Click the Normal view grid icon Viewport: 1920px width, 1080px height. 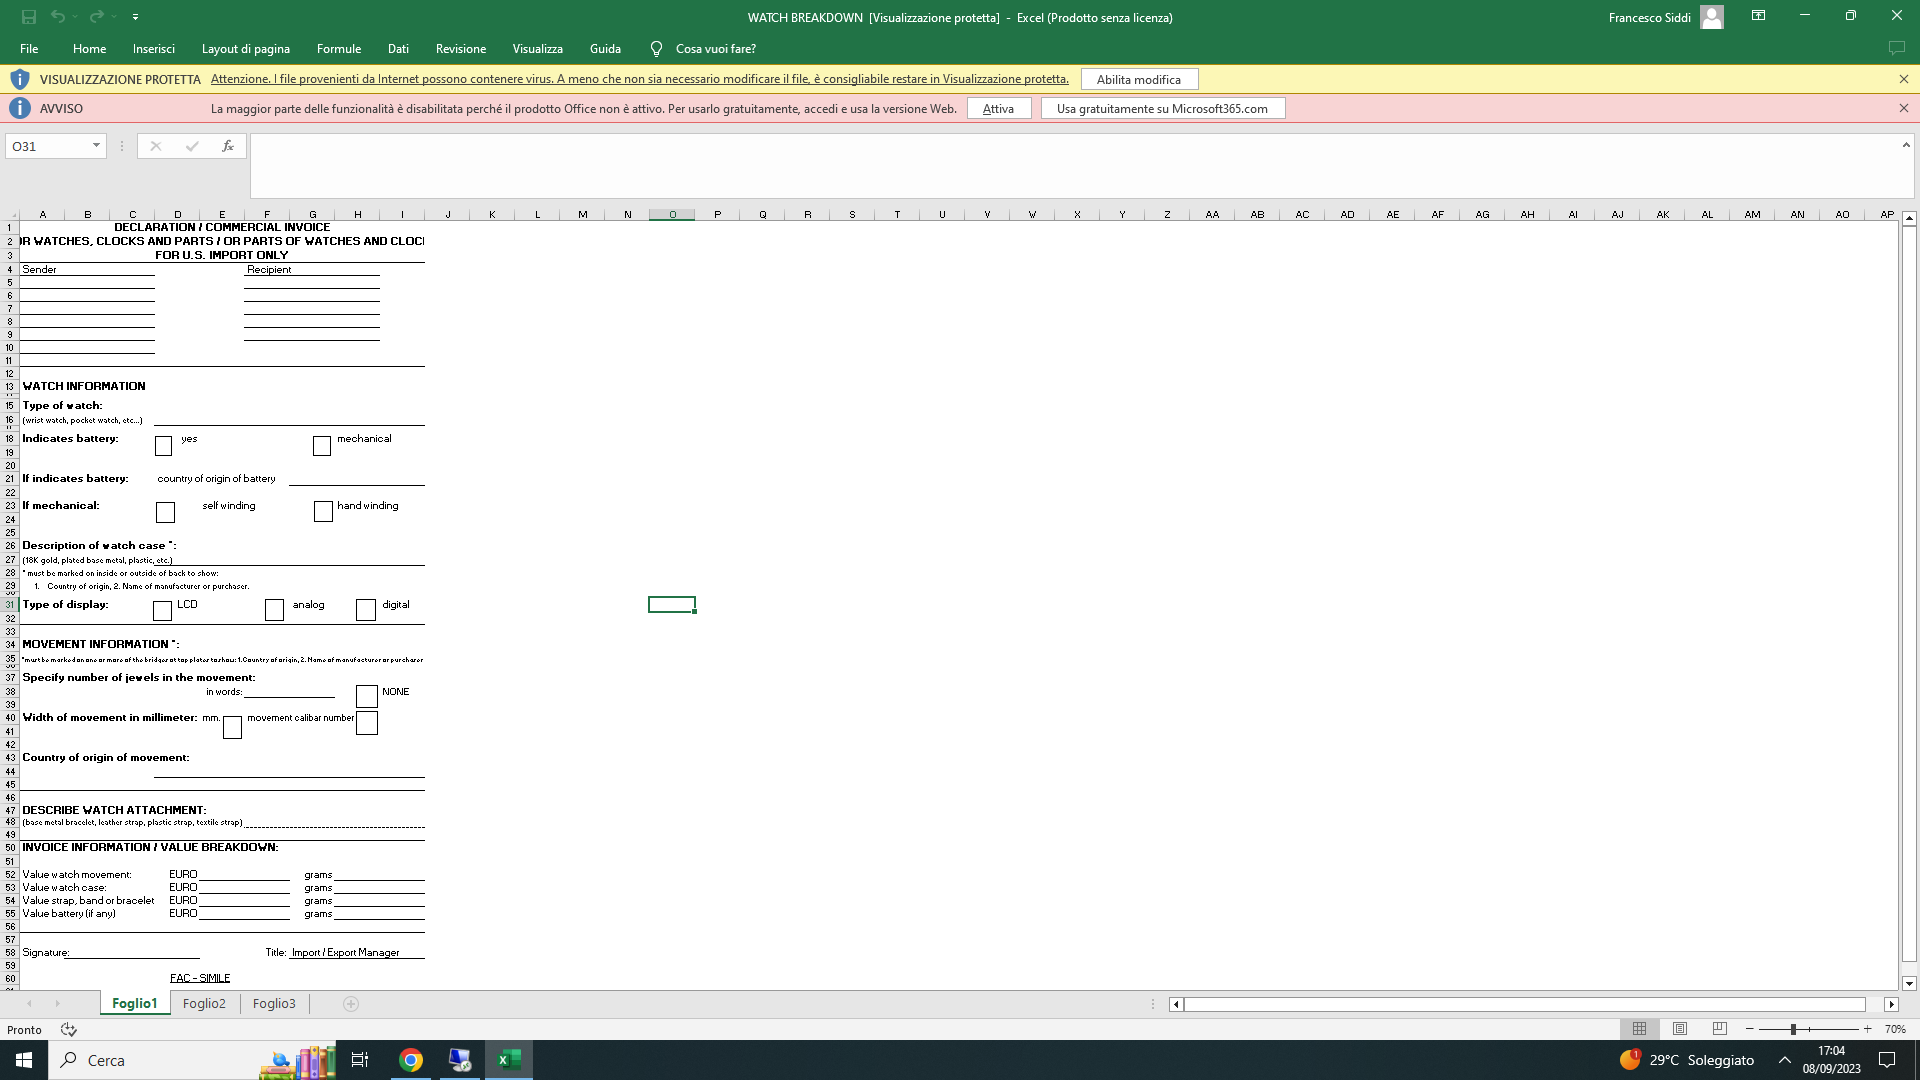1639,1029
